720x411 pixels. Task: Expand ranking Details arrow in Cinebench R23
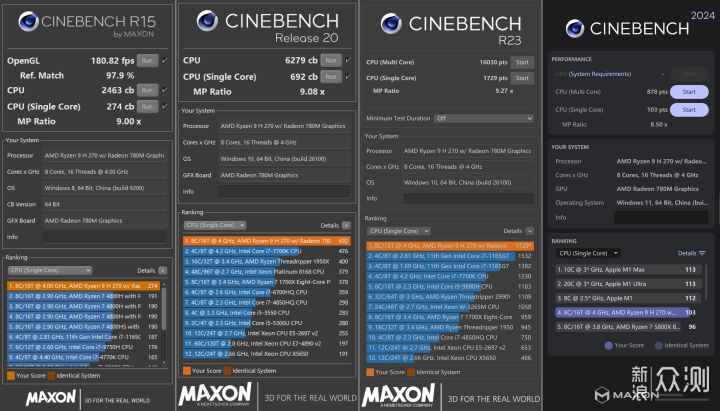pyautogui.click(x=530, y=231)
